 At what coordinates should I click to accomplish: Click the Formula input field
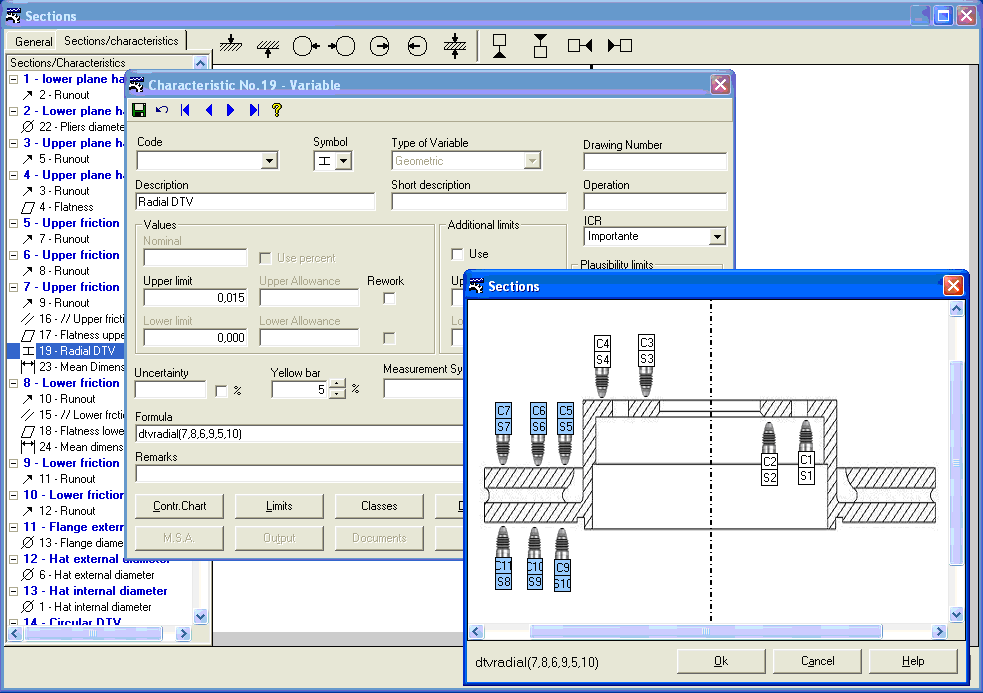coord(300,434)
